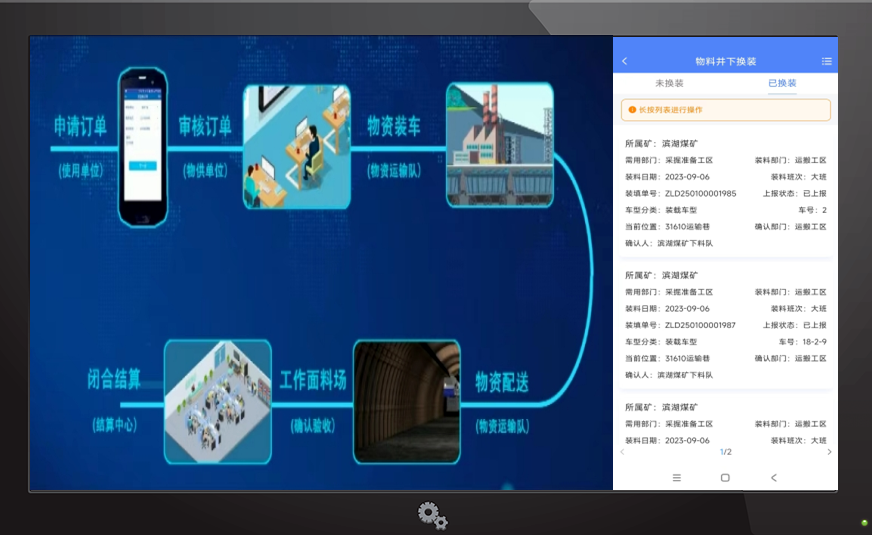Screen dimensions: 872x535
Task: Click the tunnel illustration for 物资配送
Action: click(x=407, y=402)
